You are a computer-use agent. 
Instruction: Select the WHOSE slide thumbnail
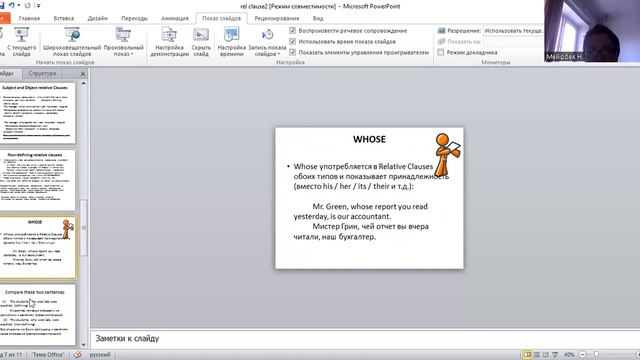click(37, 247)
